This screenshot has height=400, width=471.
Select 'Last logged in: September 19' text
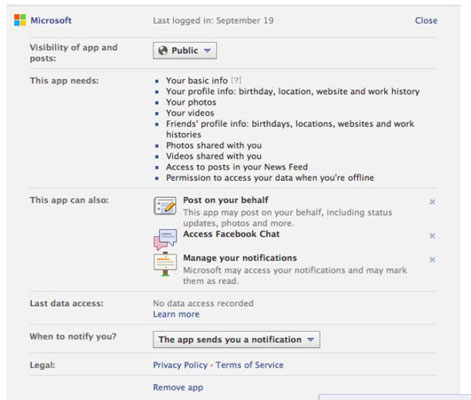[x=213, y=21]
